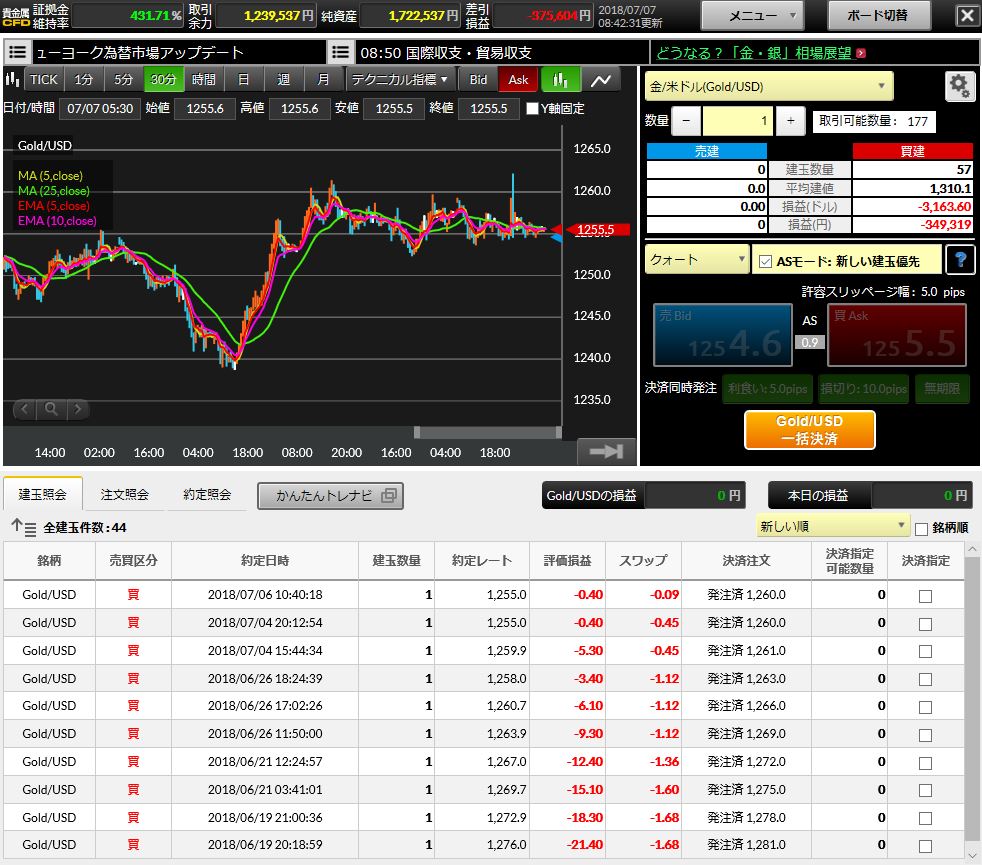Check 決済指定 for 2018/06/21 12:24:57 position
The width and height of the screenshot is (982, 865).
[925, 763]
